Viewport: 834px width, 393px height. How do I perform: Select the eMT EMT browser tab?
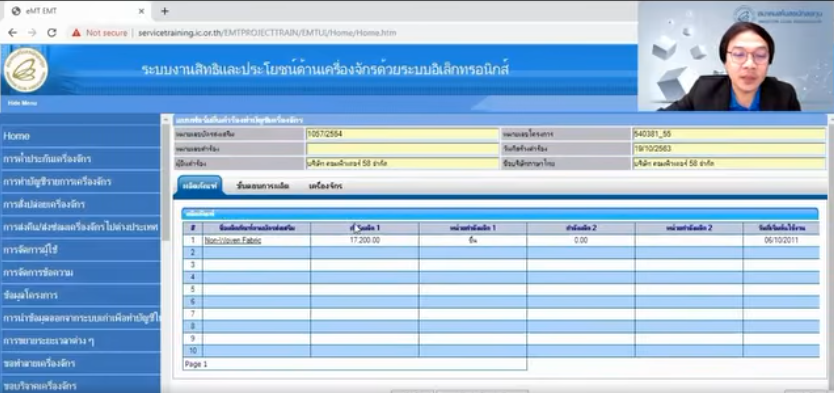click(x=77, y=11)
